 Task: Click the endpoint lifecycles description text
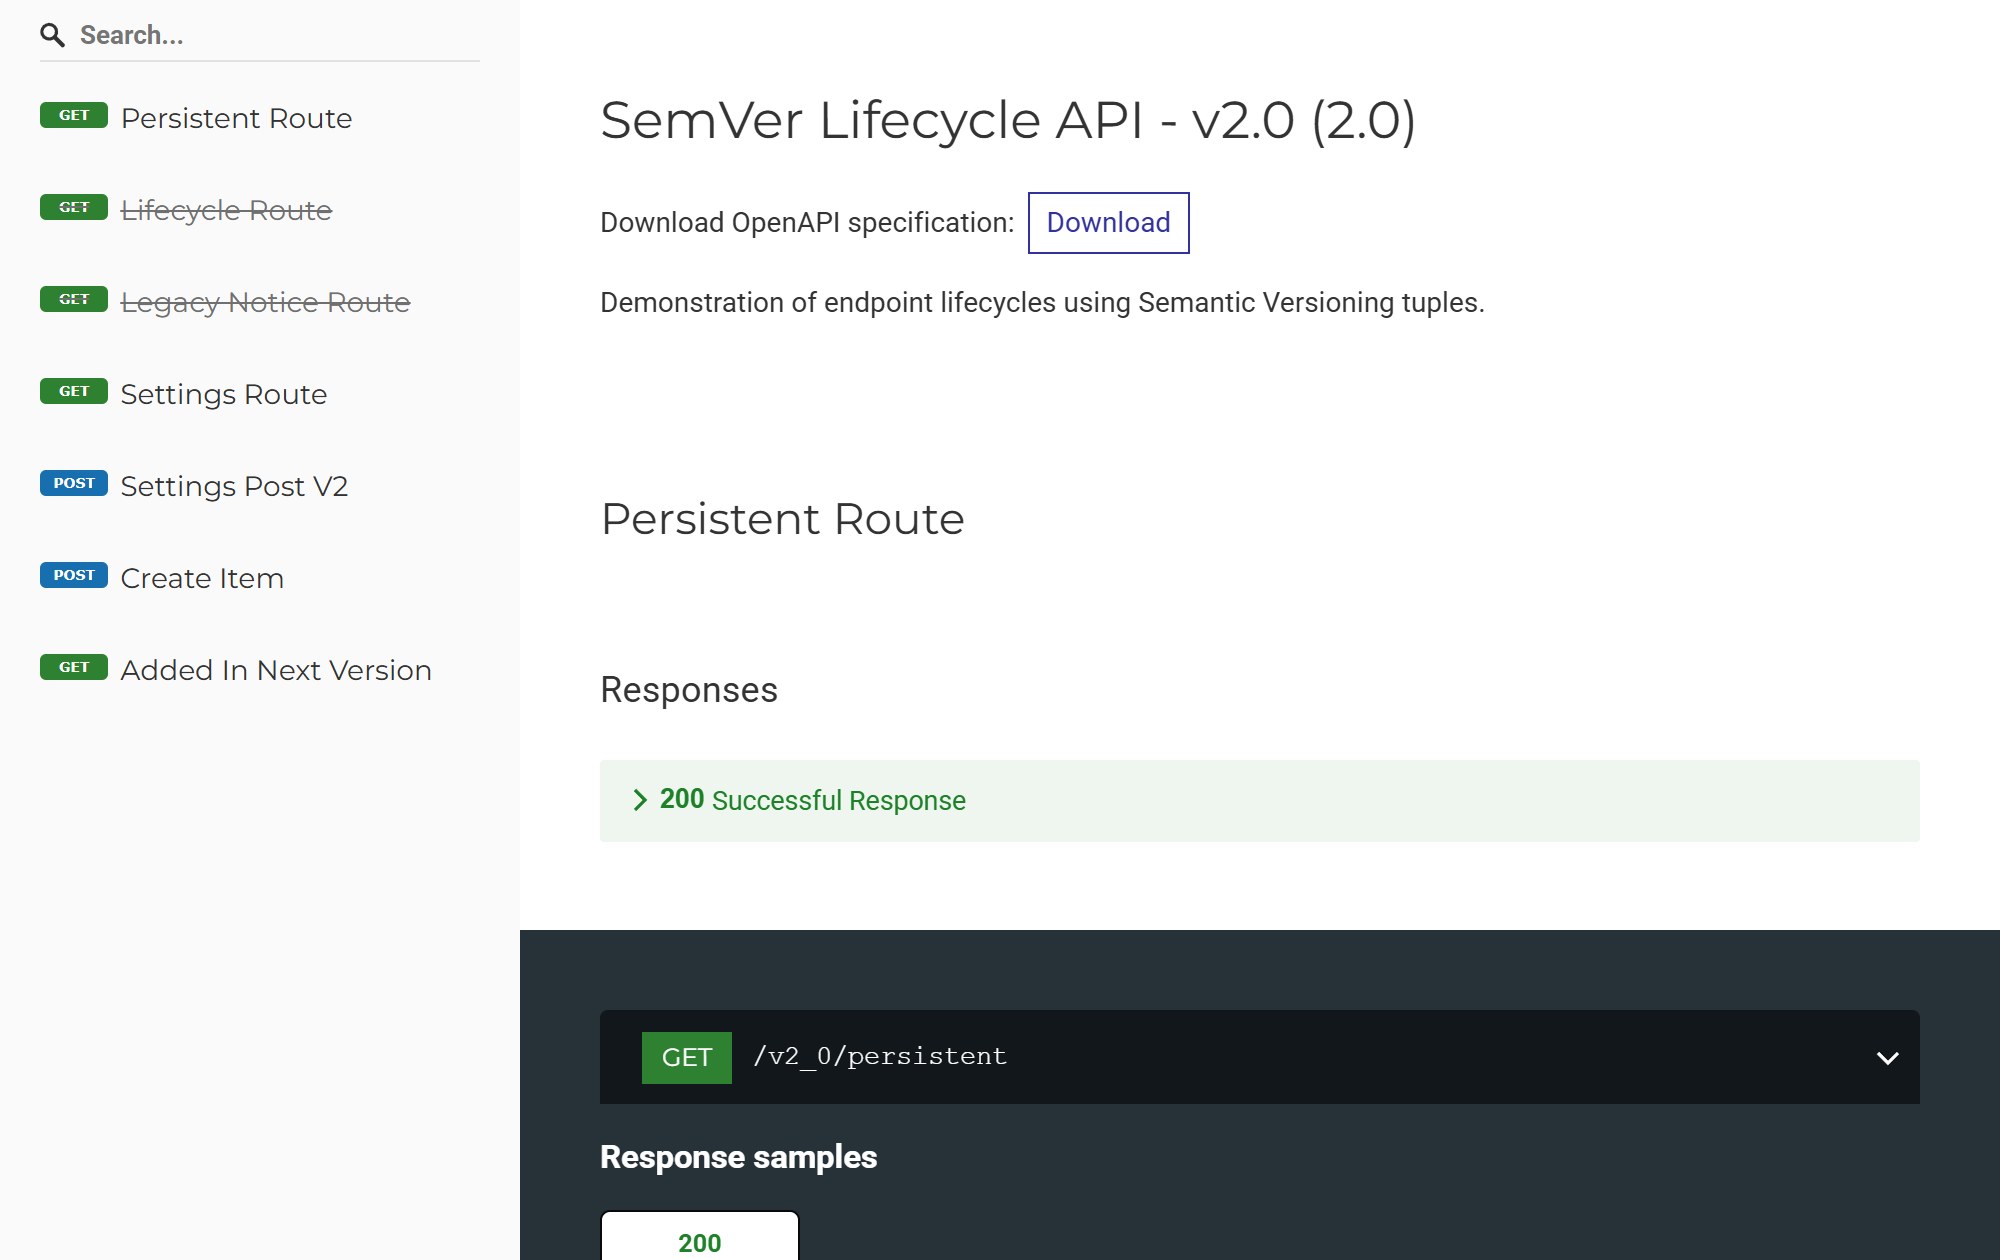click(1042, 303)
